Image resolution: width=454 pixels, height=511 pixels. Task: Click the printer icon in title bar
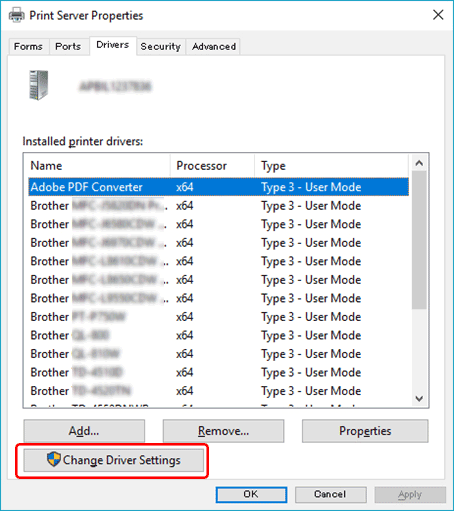click(16, 15)
